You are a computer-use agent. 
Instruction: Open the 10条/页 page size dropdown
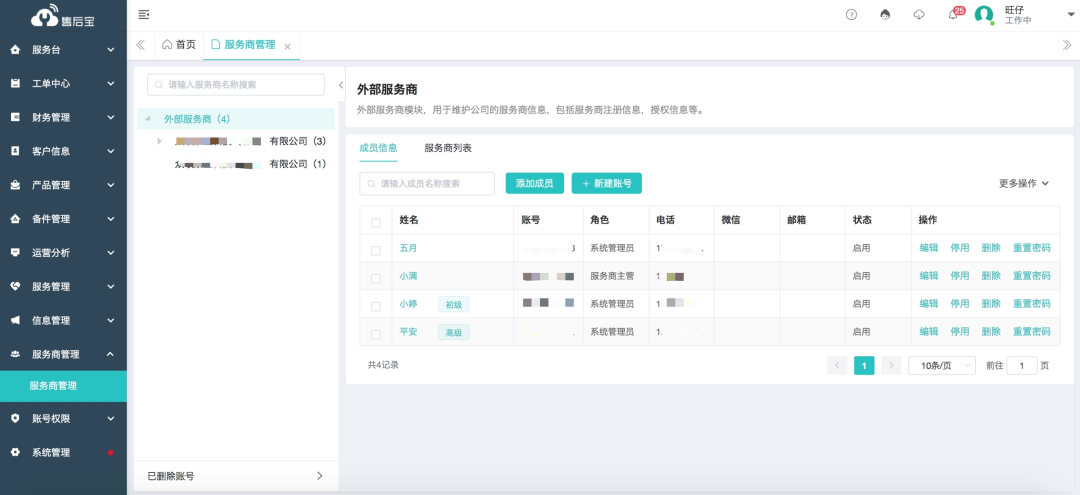(941, 366)
